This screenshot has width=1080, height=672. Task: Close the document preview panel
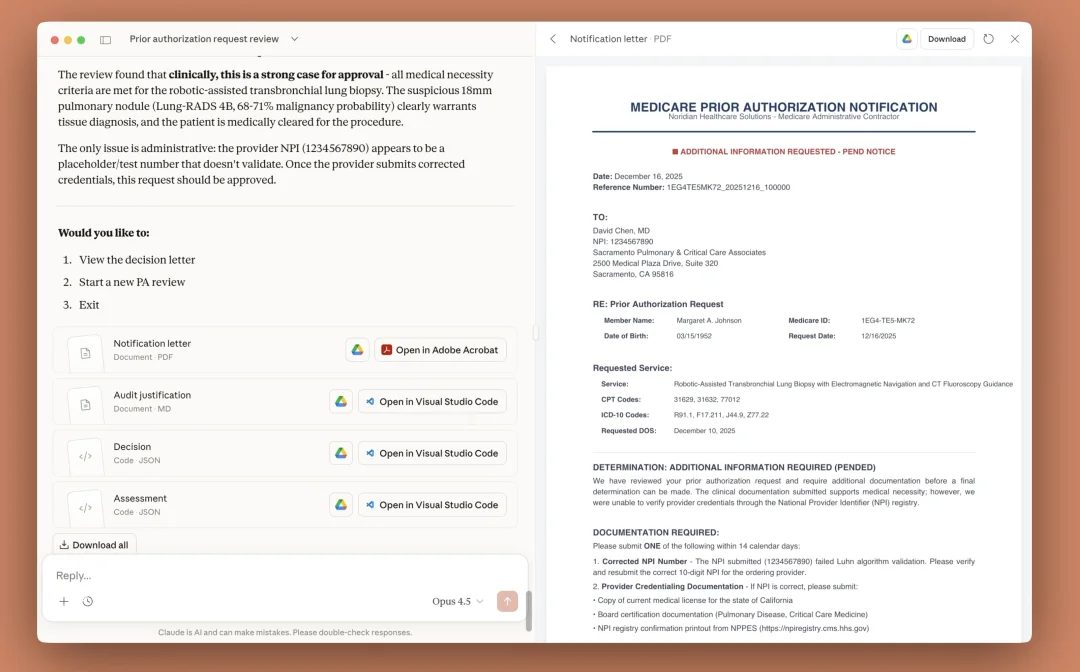click(1014, 39)
